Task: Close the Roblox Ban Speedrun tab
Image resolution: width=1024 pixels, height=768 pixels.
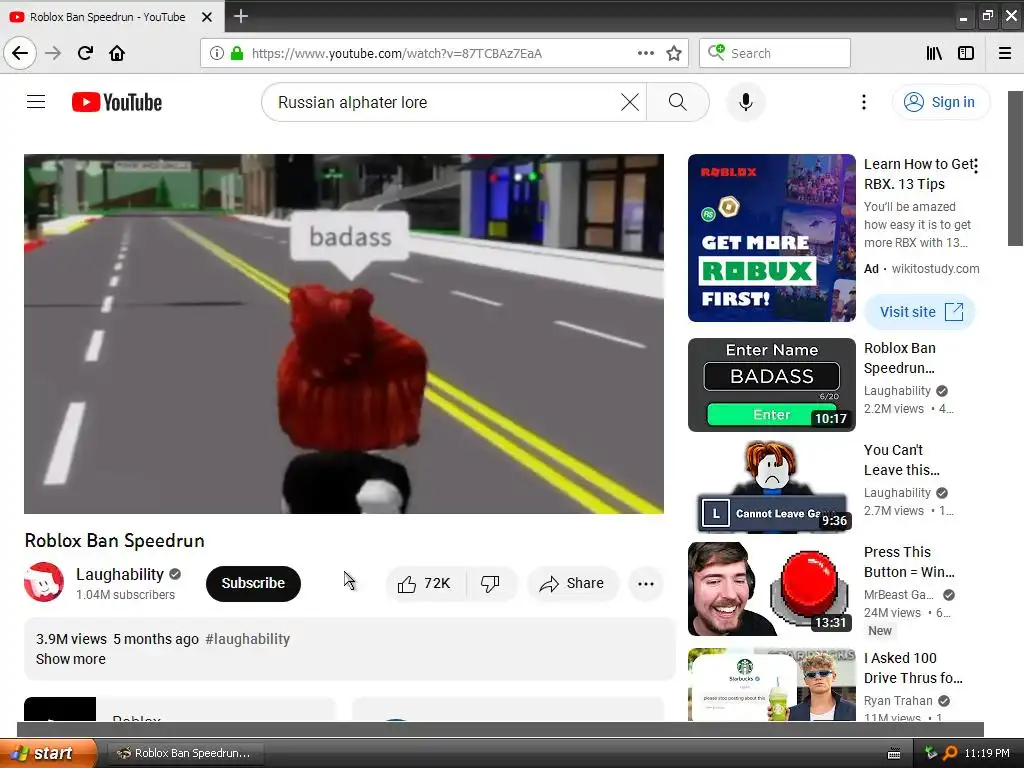Action: [207, 17]
